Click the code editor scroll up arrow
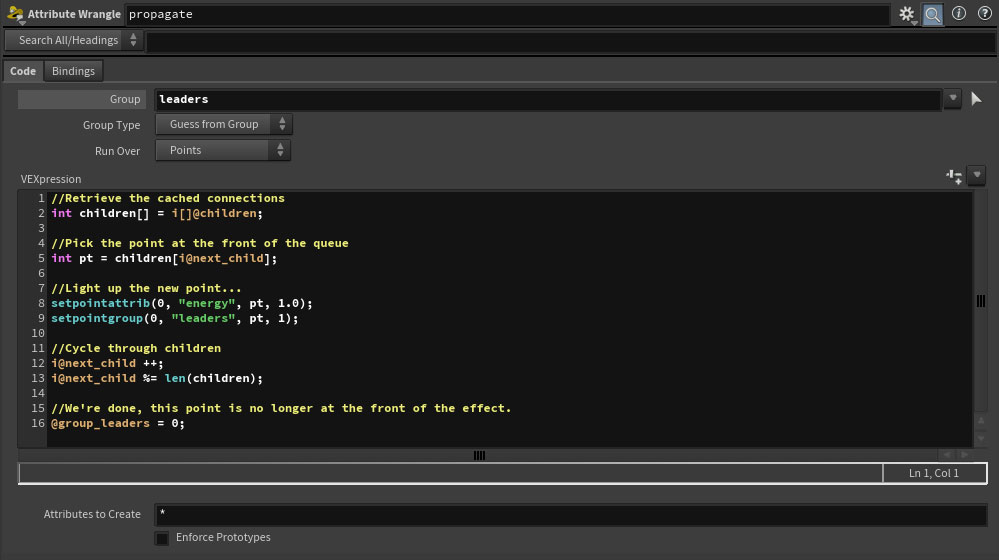This screenshot has height=560, width=999. click(981, 420)
